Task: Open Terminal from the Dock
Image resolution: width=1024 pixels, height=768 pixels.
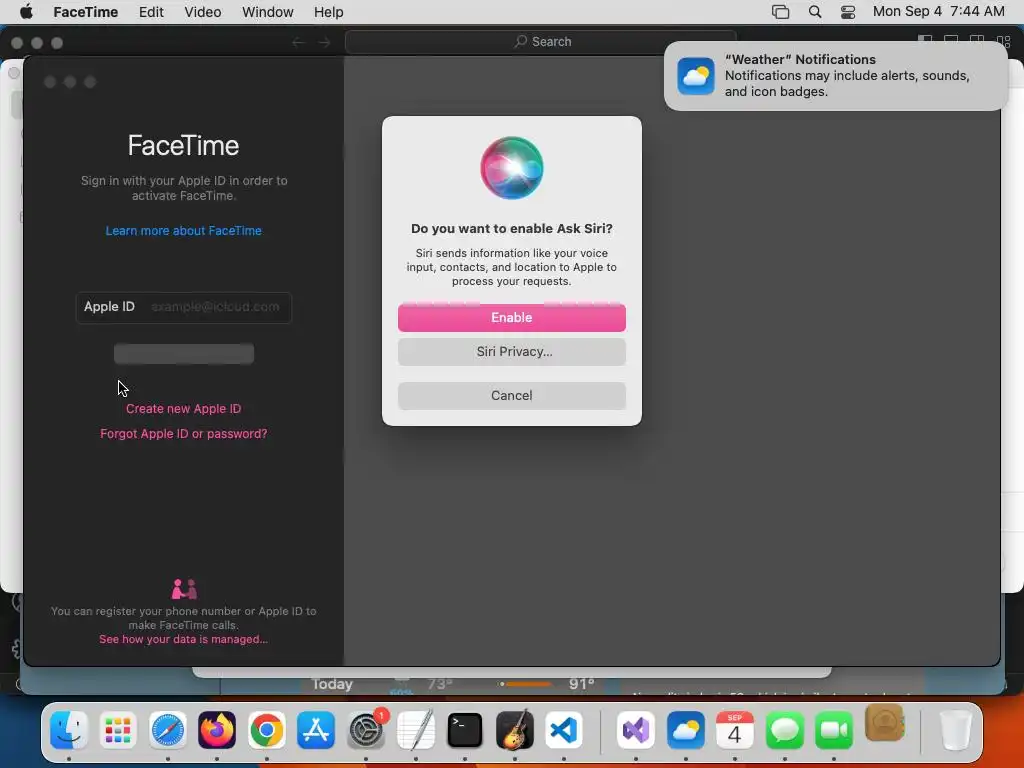Action: pyautogui.click(x=465, y=730)
